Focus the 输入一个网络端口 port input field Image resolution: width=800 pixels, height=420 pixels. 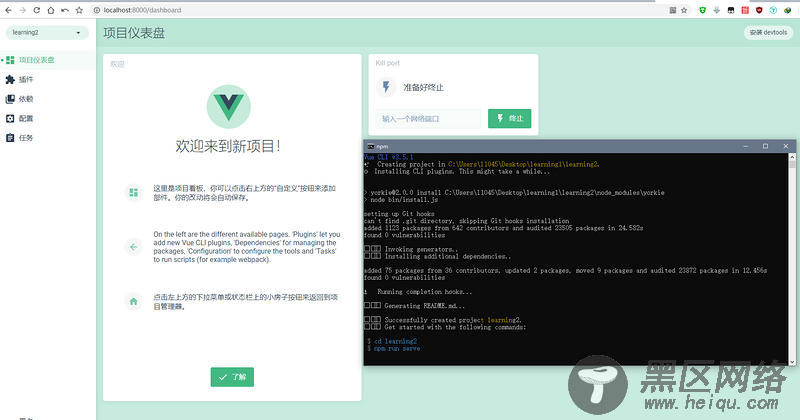click(x=428, y=118)
